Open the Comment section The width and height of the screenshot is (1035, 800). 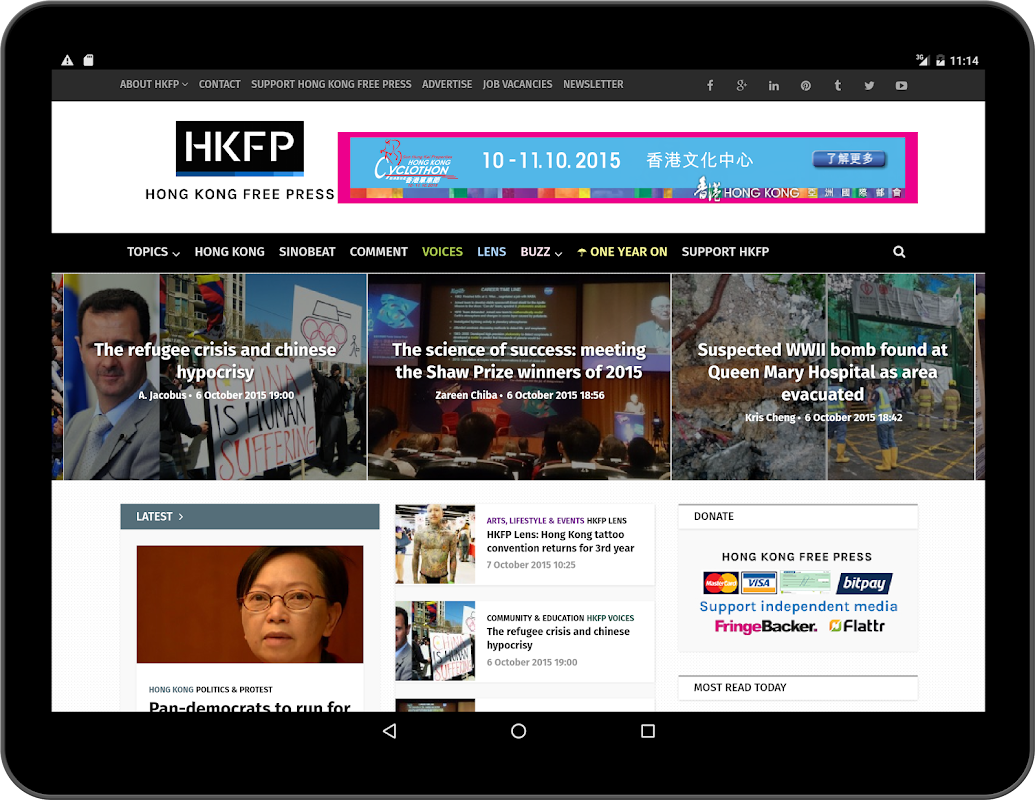(x=378, y=251)
